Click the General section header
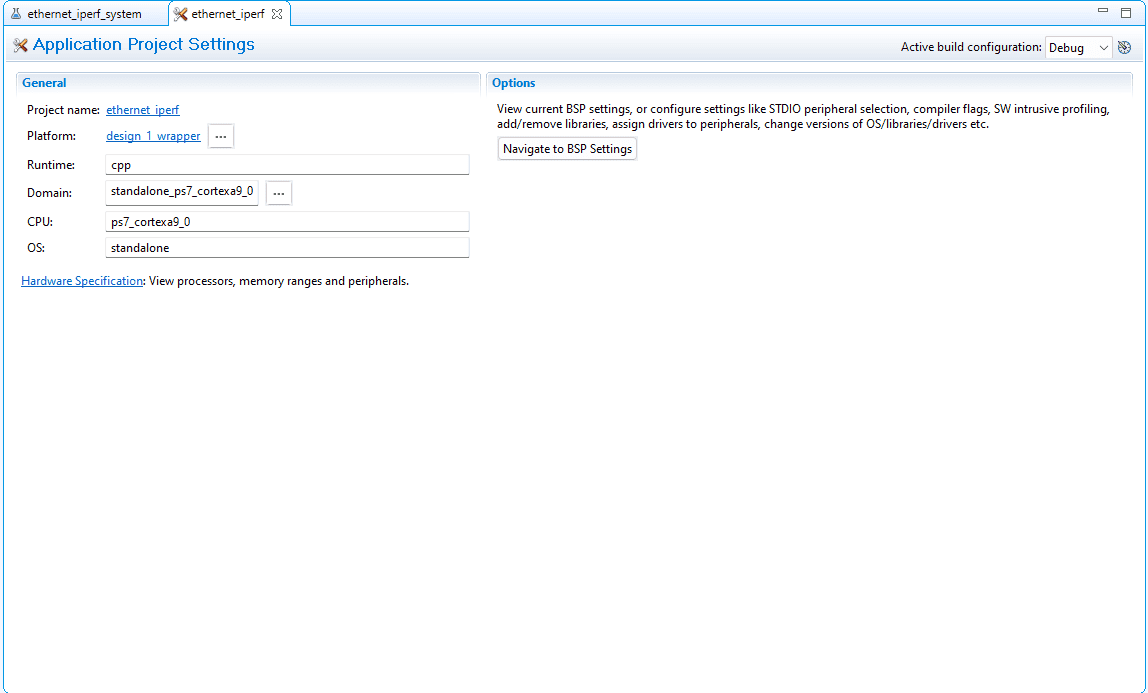This screenshot has width=1148, height=693. [x=44, y=83]
